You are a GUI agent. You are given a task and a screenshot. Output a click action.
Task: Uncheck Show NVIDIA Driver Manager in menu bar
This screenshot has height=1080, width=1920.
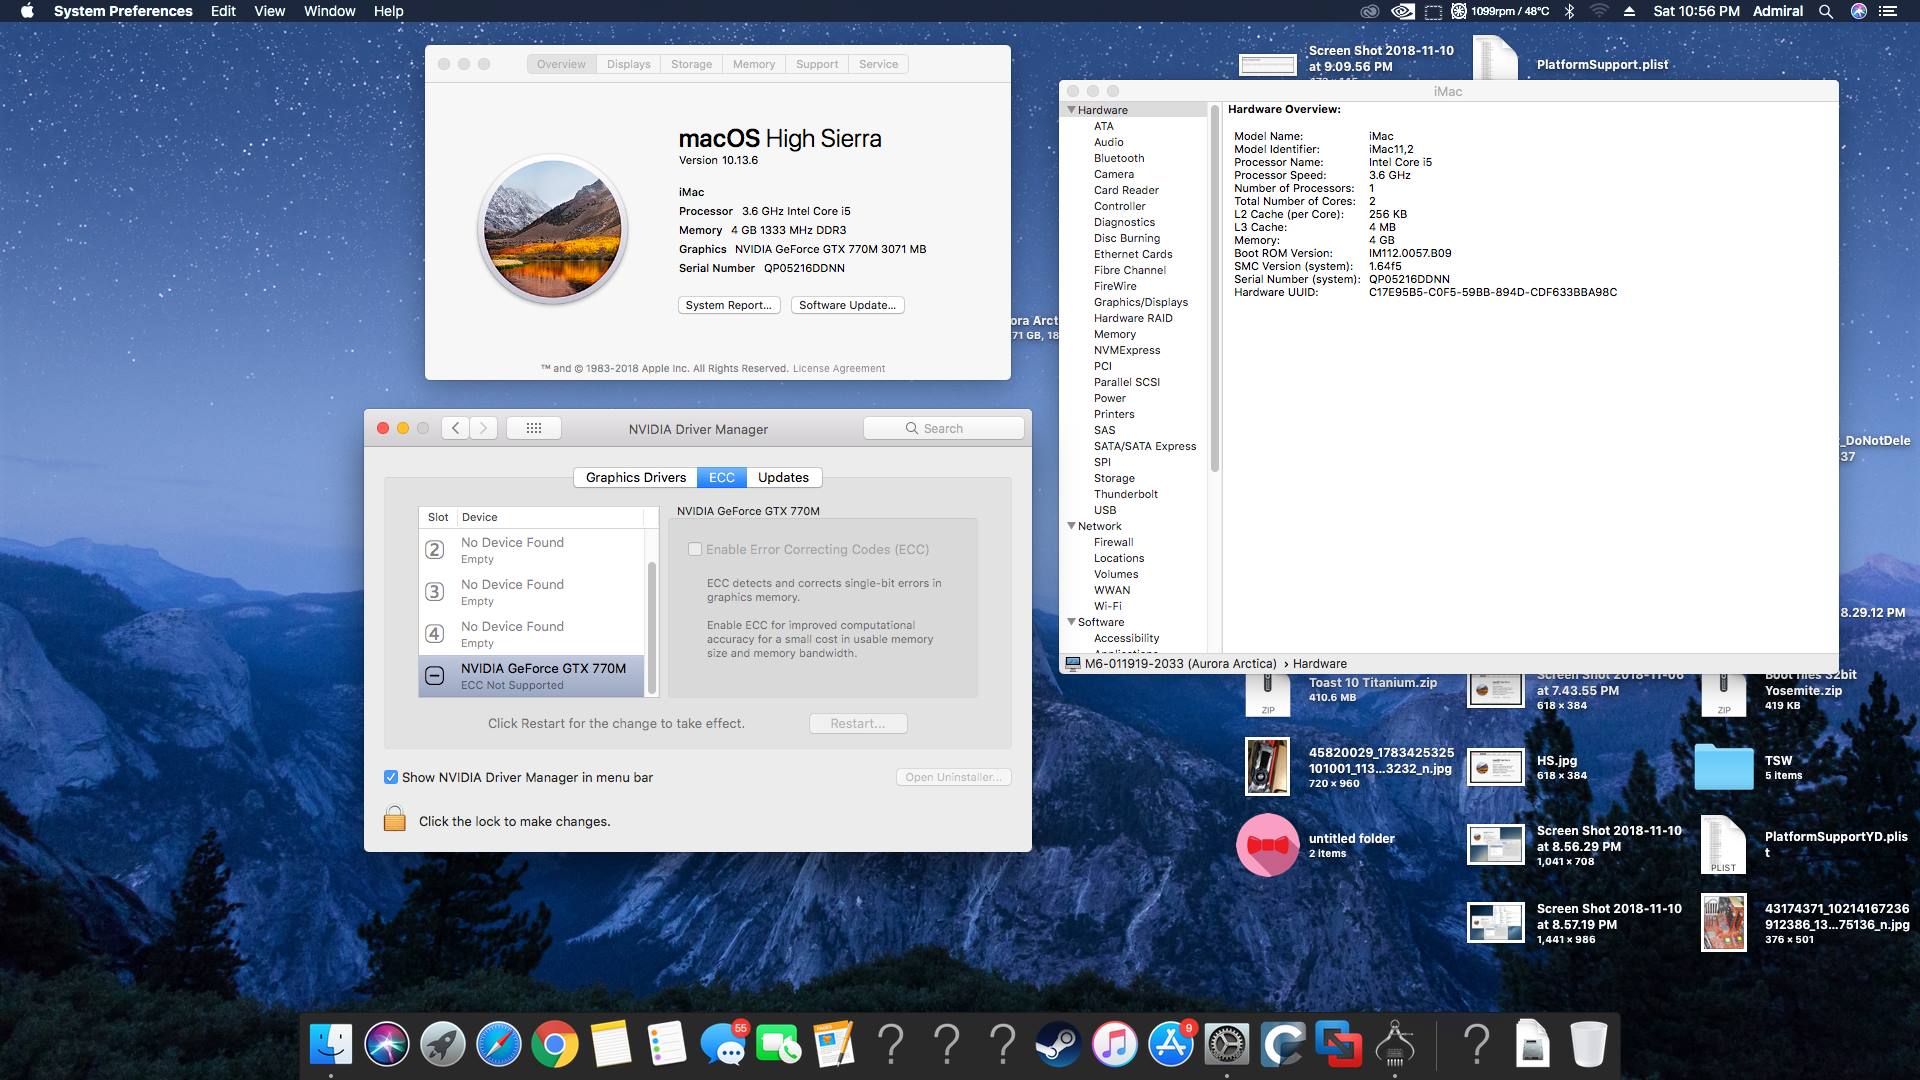pyautogui.click(x=390, y=777)
